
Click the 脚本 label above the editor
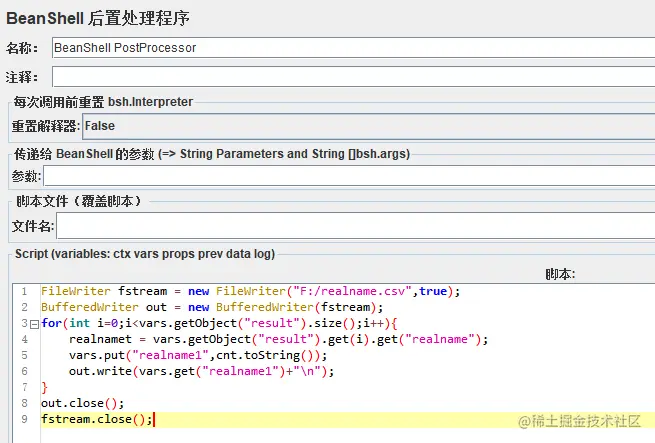click(560, 274)
